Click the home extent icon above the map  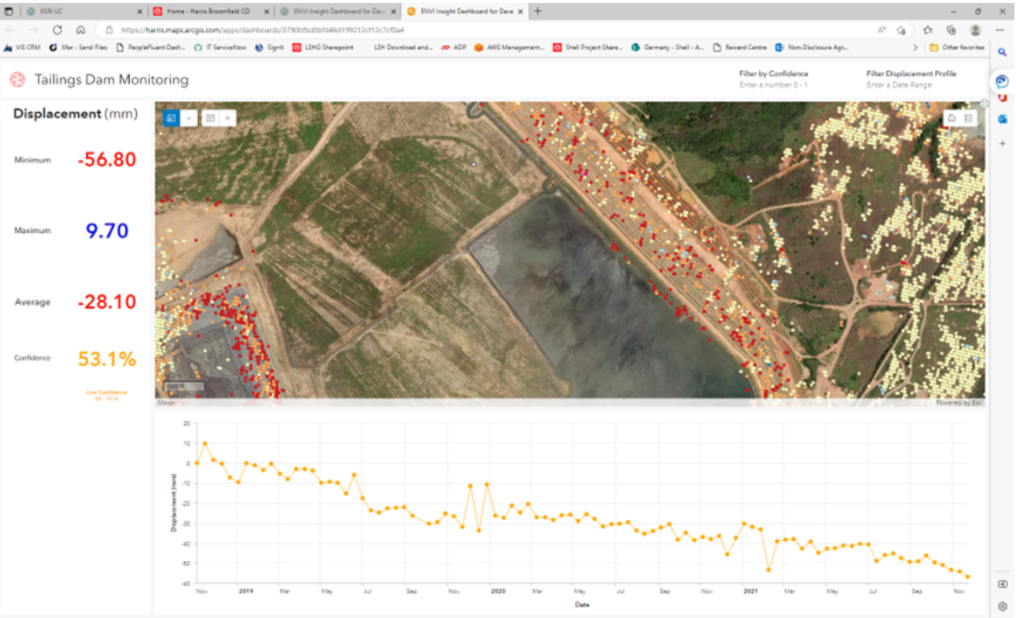(950, 117)
